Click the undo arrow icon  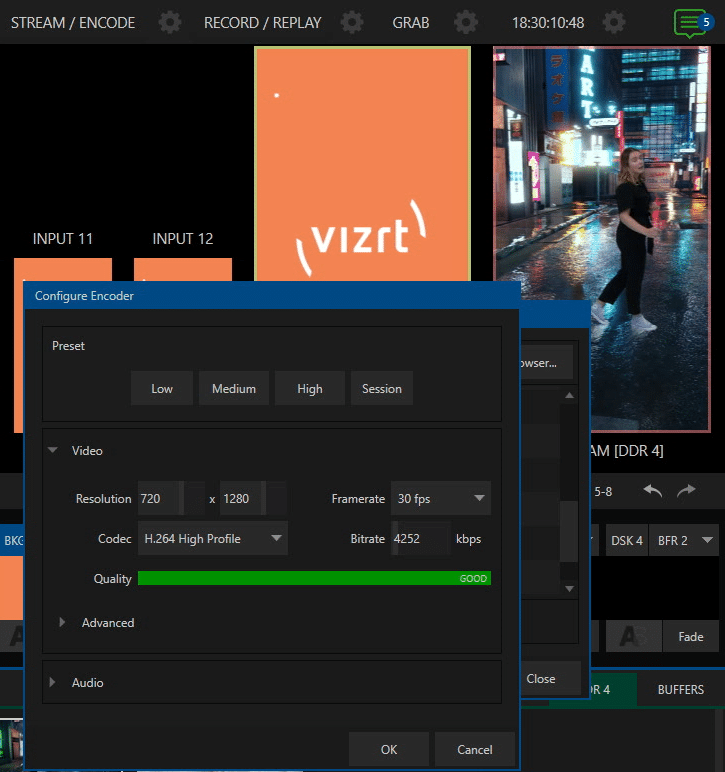click(653, 491)
